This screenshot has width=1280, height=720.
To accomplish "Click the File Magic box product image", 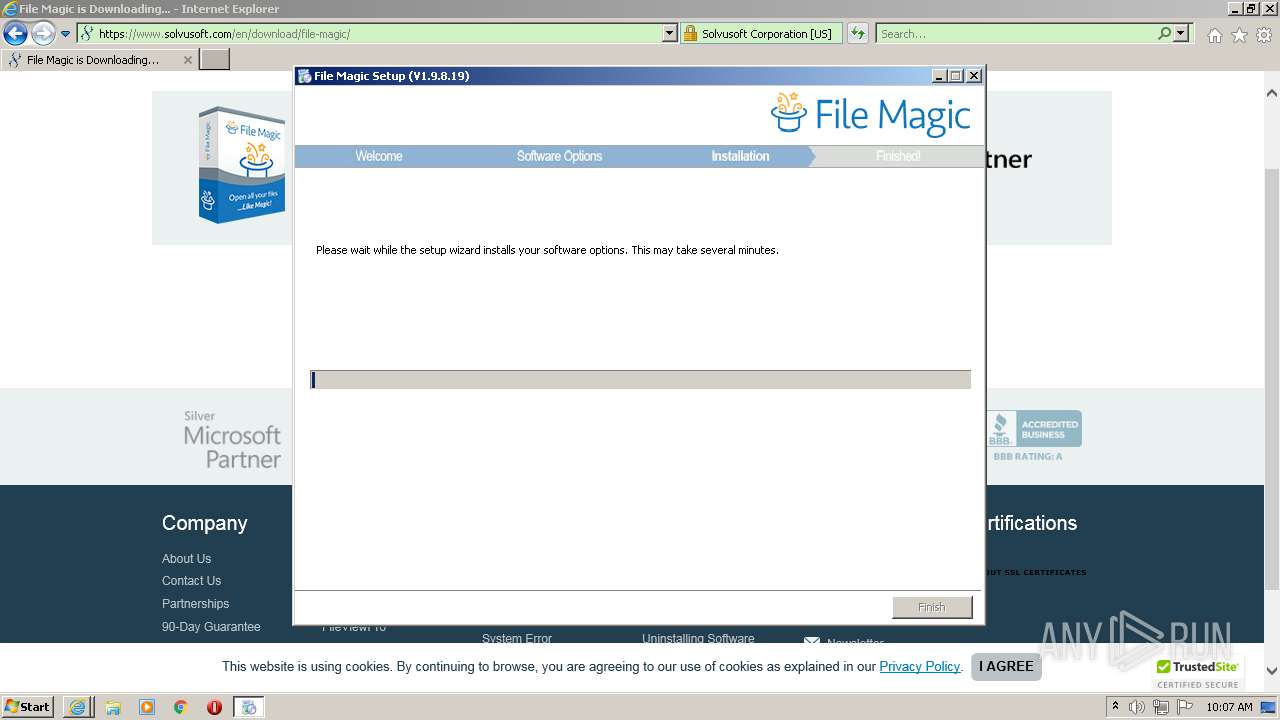I will (x=241, y=165).
